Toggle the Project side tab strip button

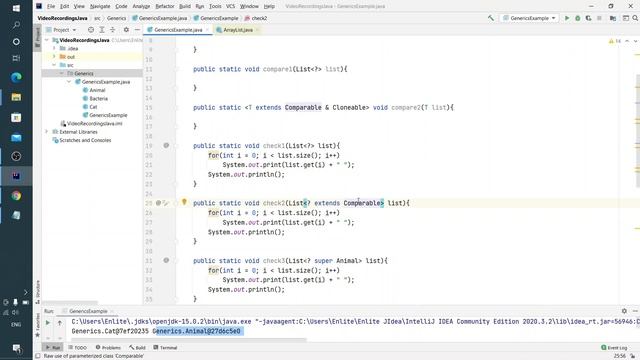(38, 38)
